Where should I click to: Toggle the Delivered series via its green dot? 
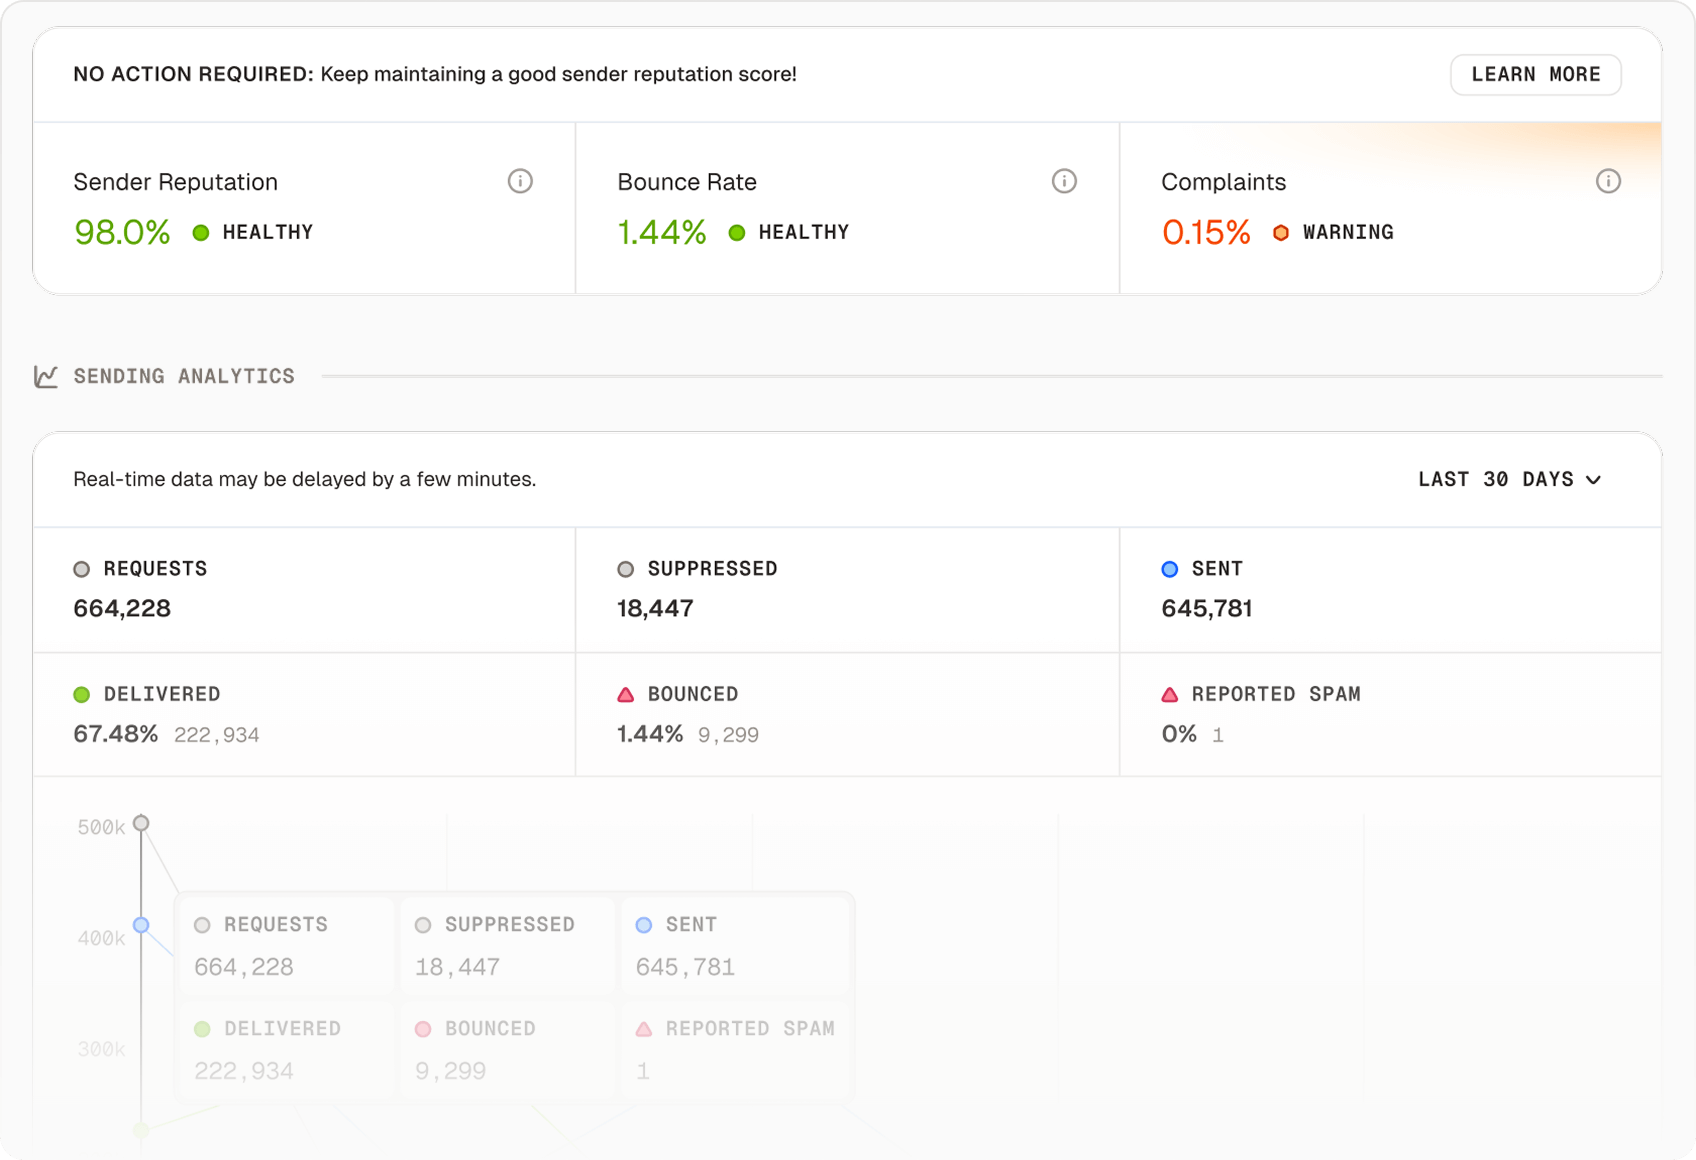(x=81, y=693)
